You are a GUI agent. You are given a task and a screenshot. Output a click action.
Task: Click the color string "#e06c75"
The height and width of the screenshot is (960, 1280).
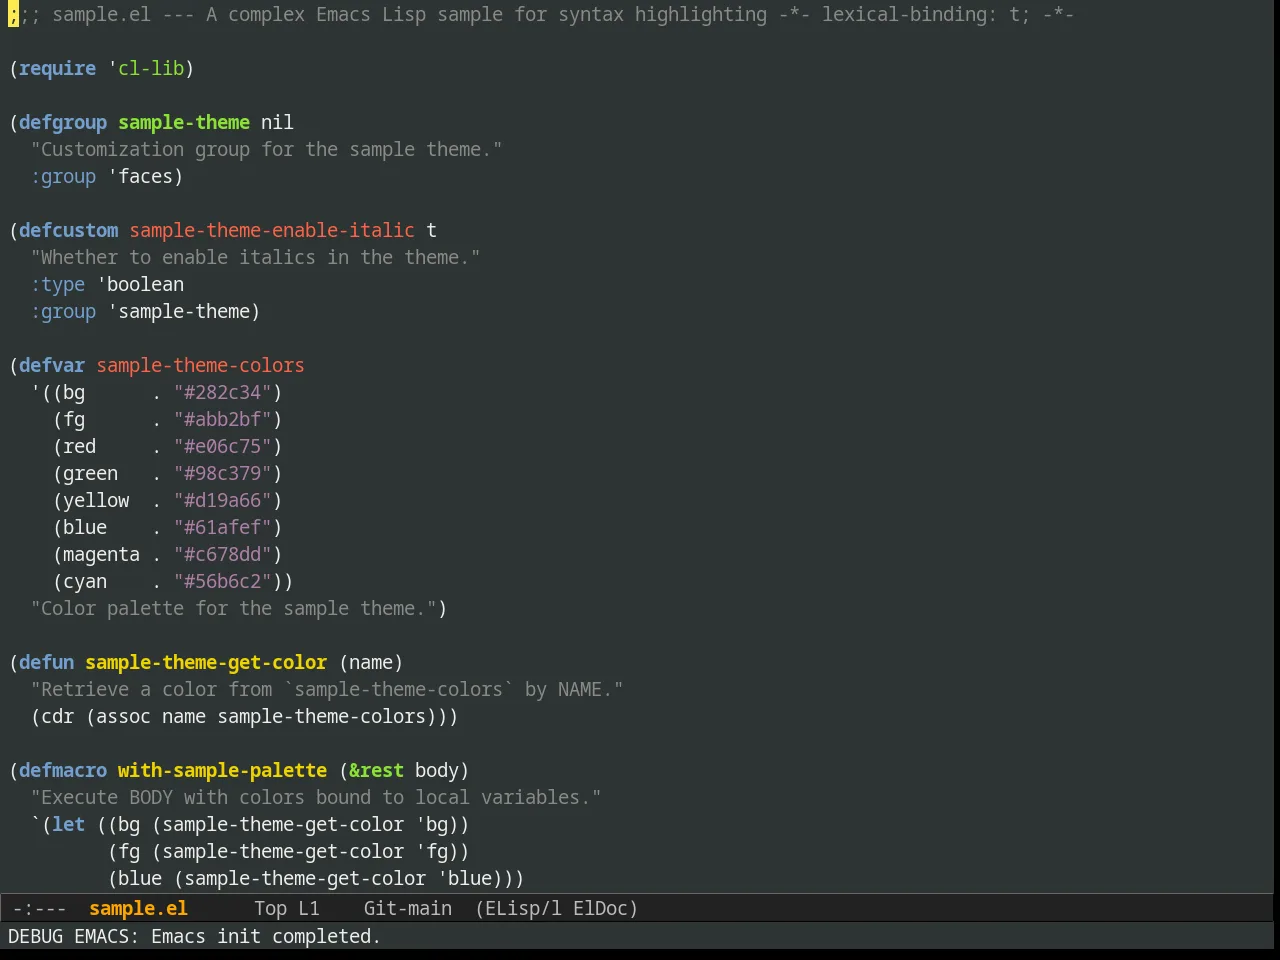pyautogui.click(x=223, y=446)
